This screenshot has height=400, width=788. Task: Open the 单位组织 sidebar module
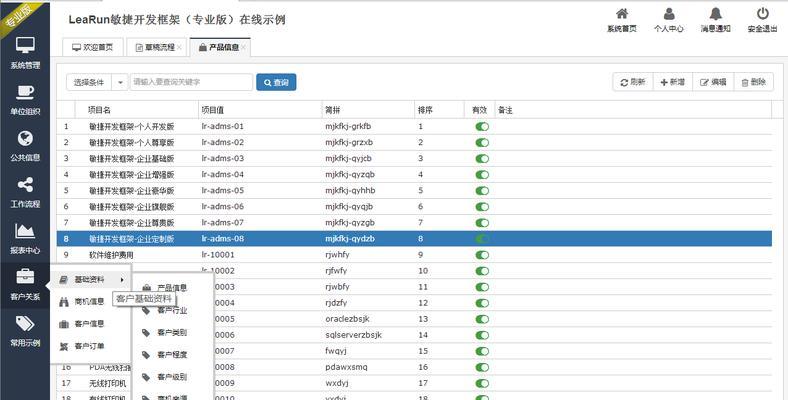(25, 99)
